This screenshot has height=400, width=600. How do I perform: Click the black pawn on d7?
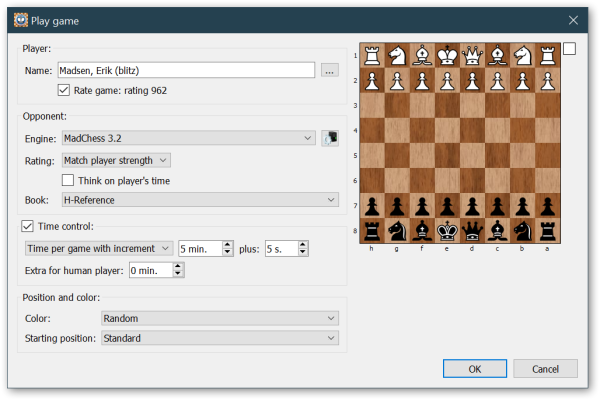click(x=473, y=206)
